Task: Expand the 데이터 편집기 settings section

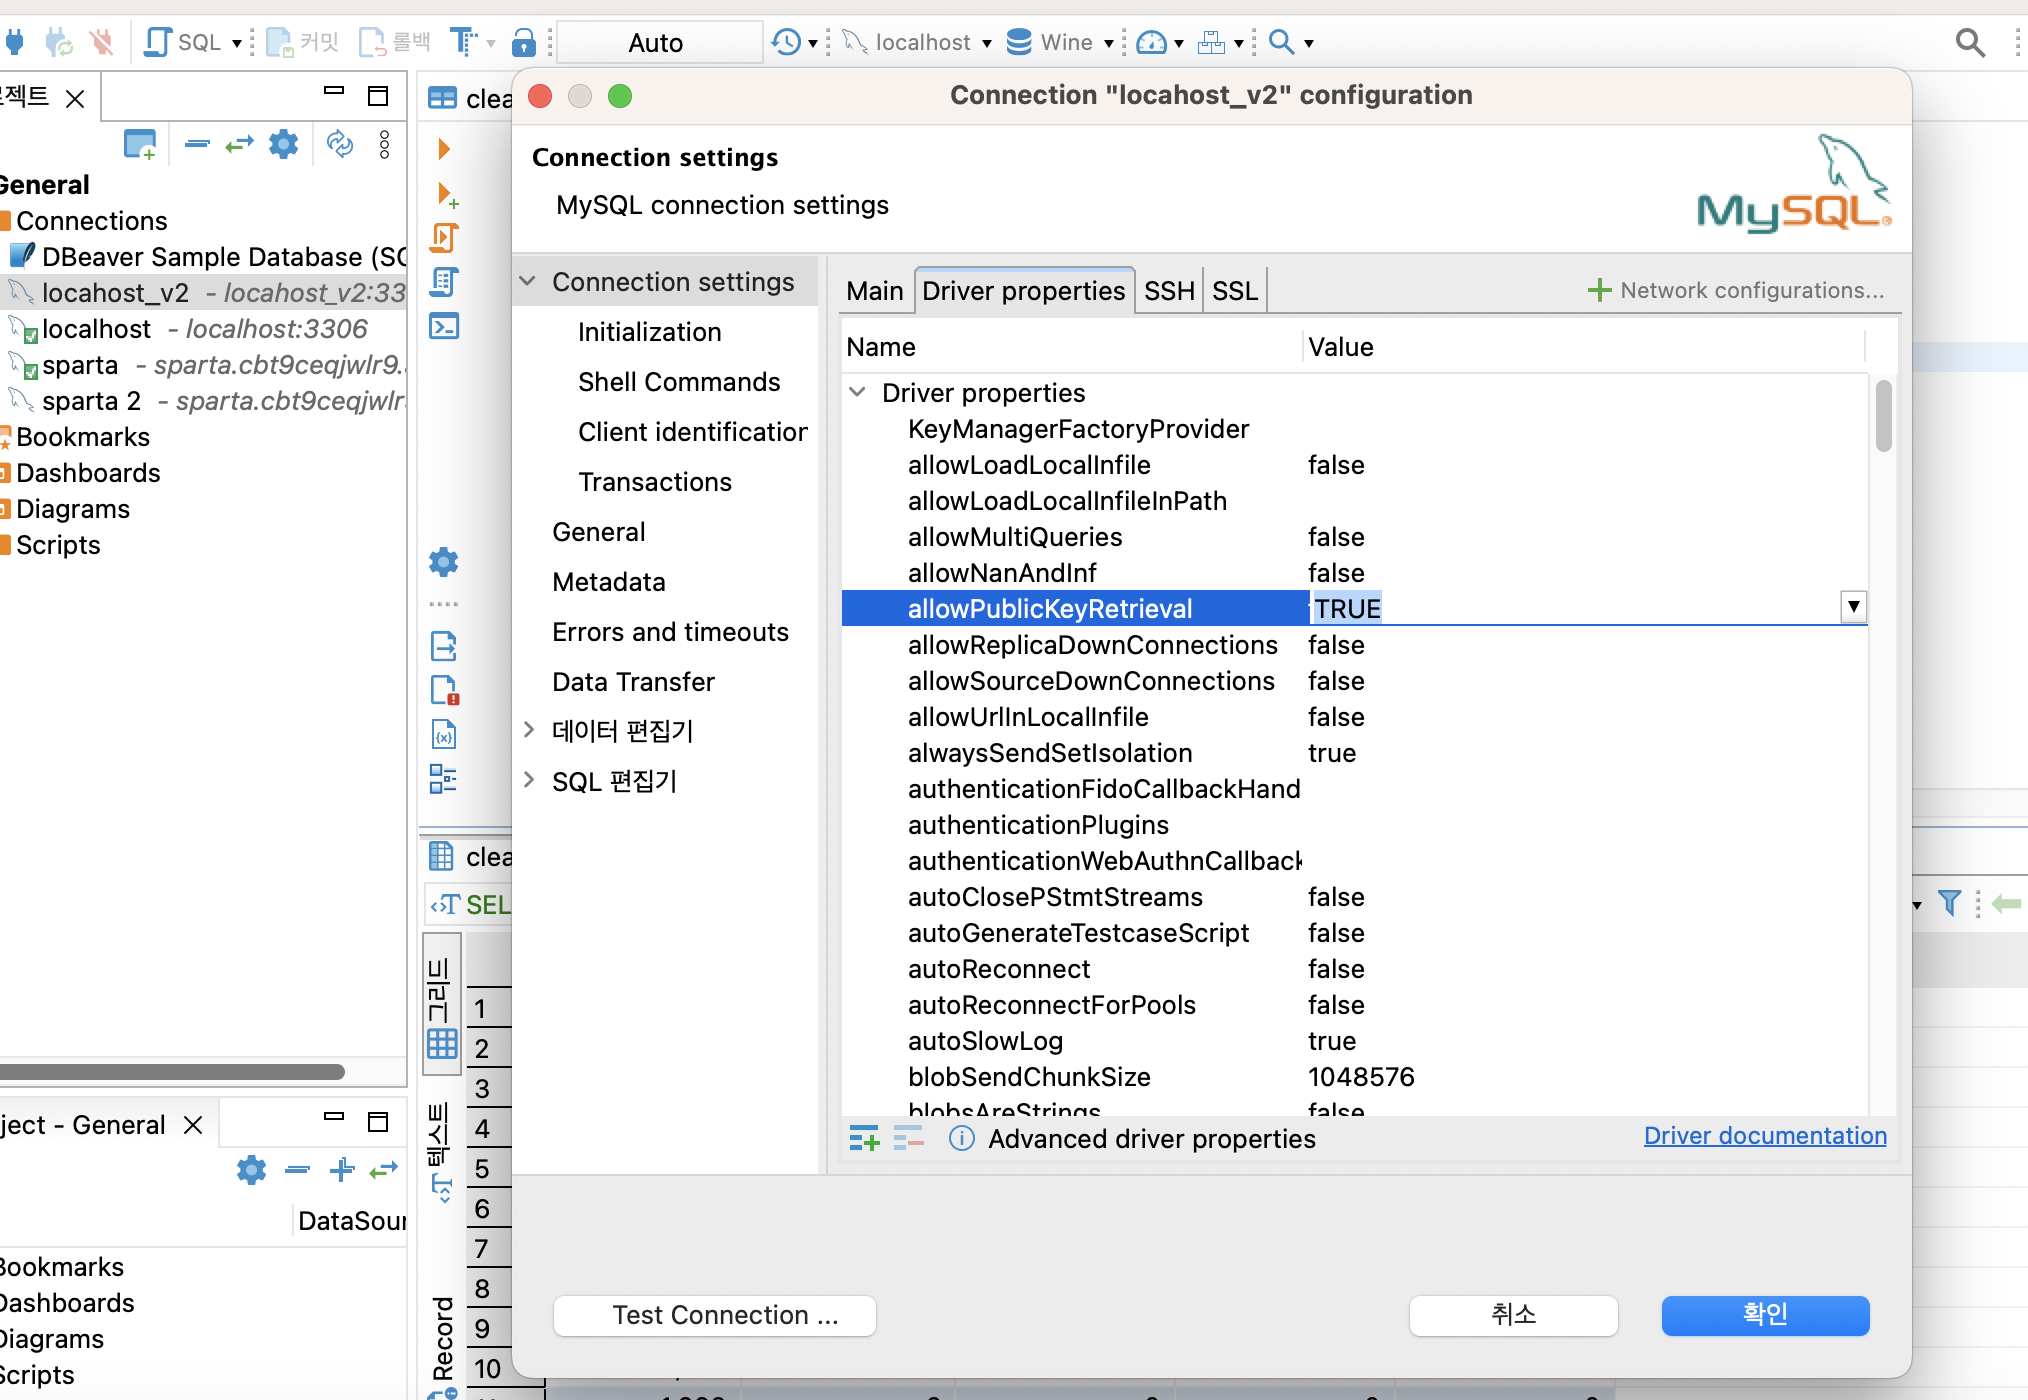Action: click(x=529, y=730)
